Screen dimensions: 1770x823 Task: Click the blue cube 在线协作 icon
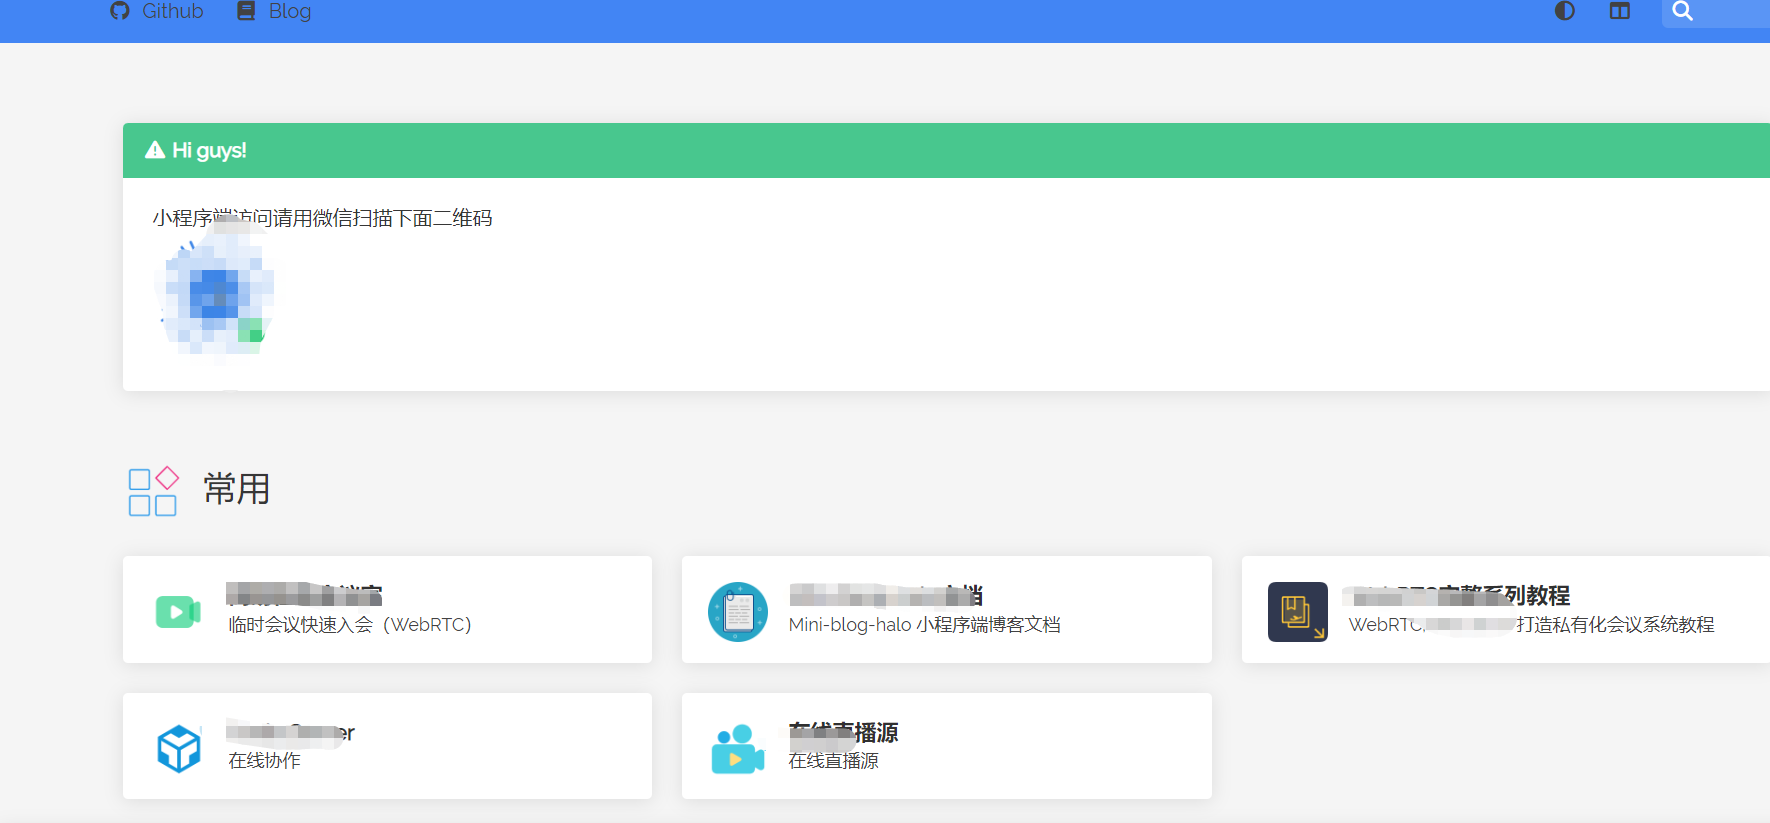coord(179,748)
